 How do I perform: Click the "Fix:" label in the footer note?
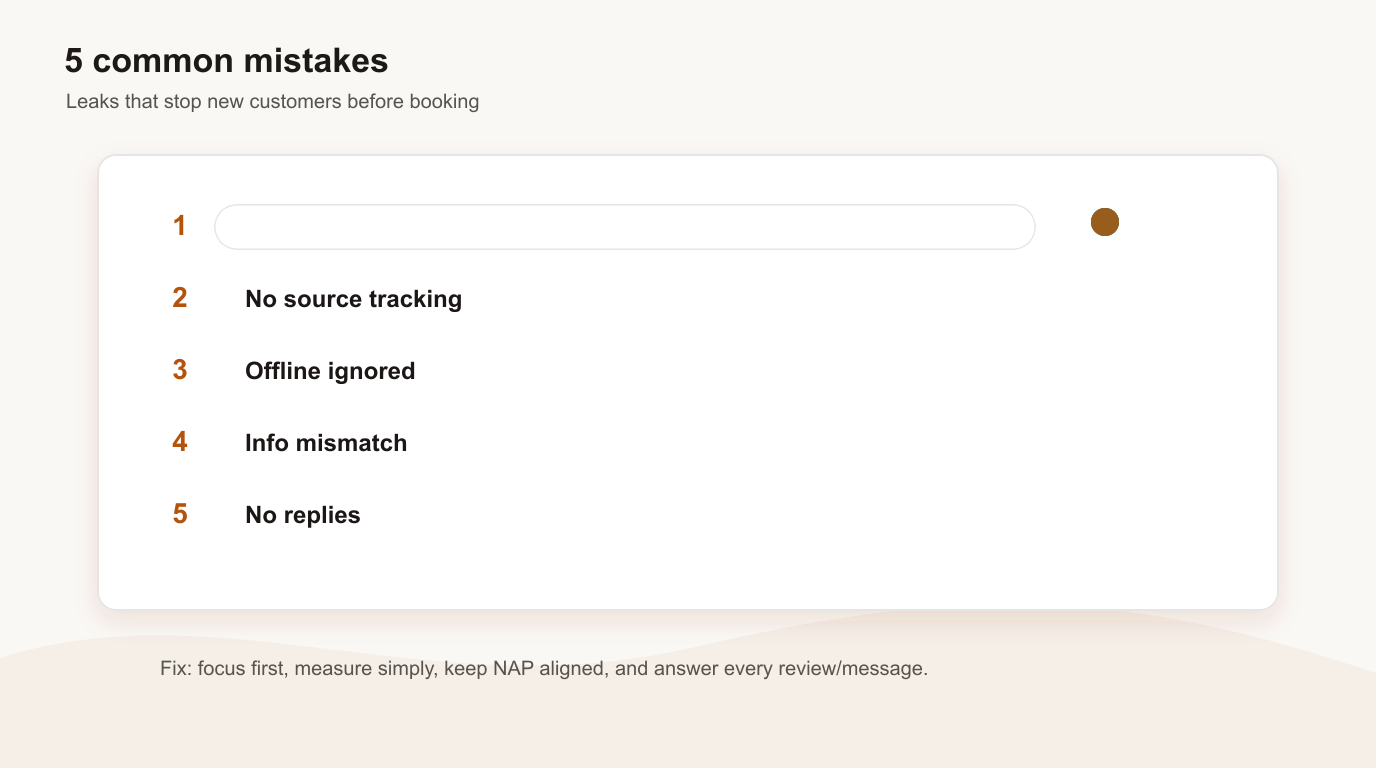(176, 668)
